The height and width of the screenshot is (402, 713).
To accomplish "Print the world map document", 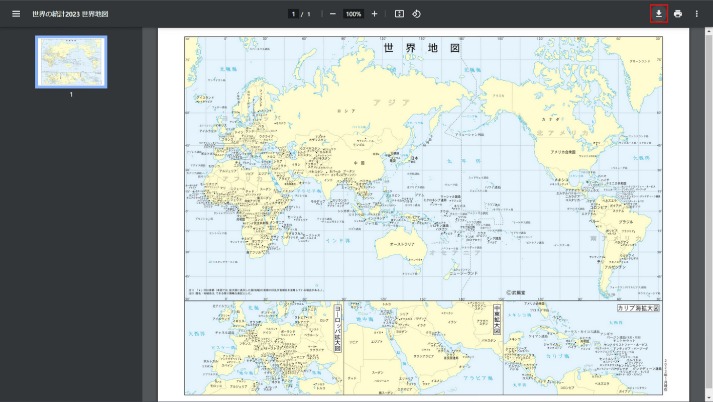I will [678, 14].
